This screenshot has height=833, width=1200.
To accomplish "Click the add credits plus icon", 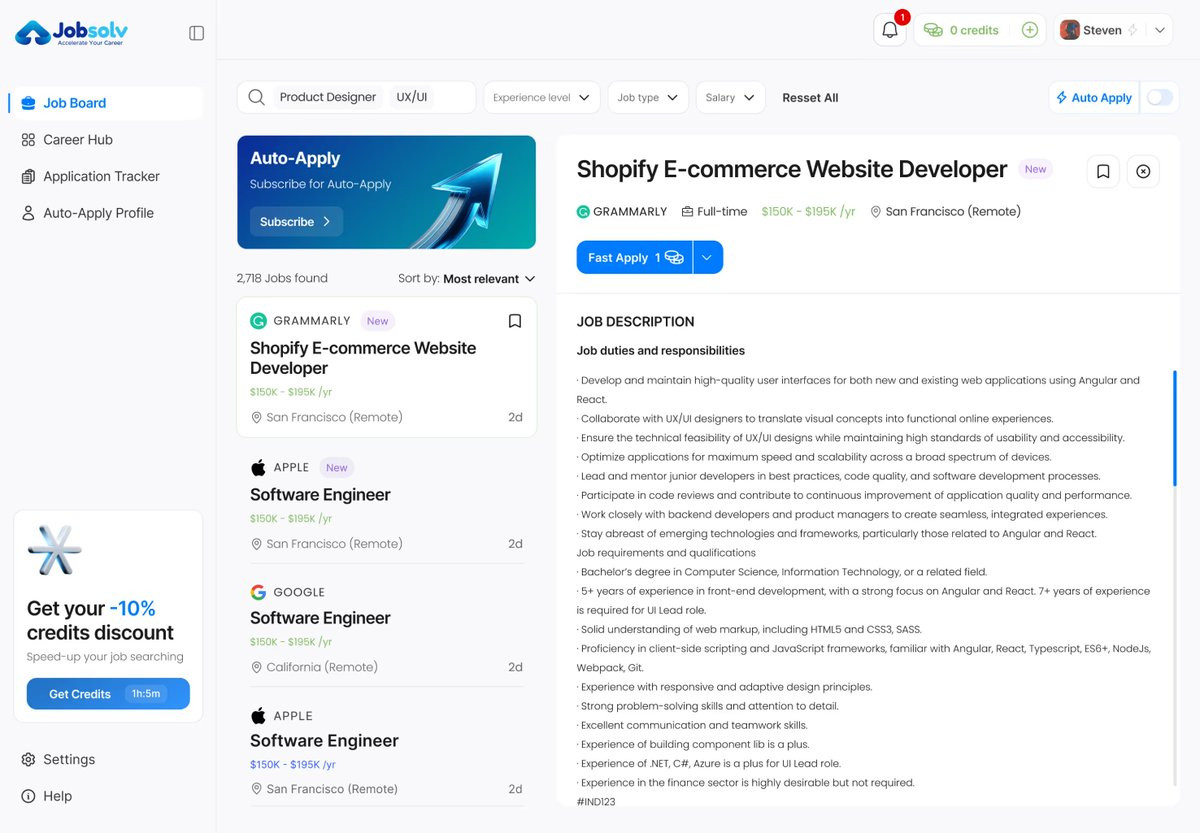I will click(1030, 30).
